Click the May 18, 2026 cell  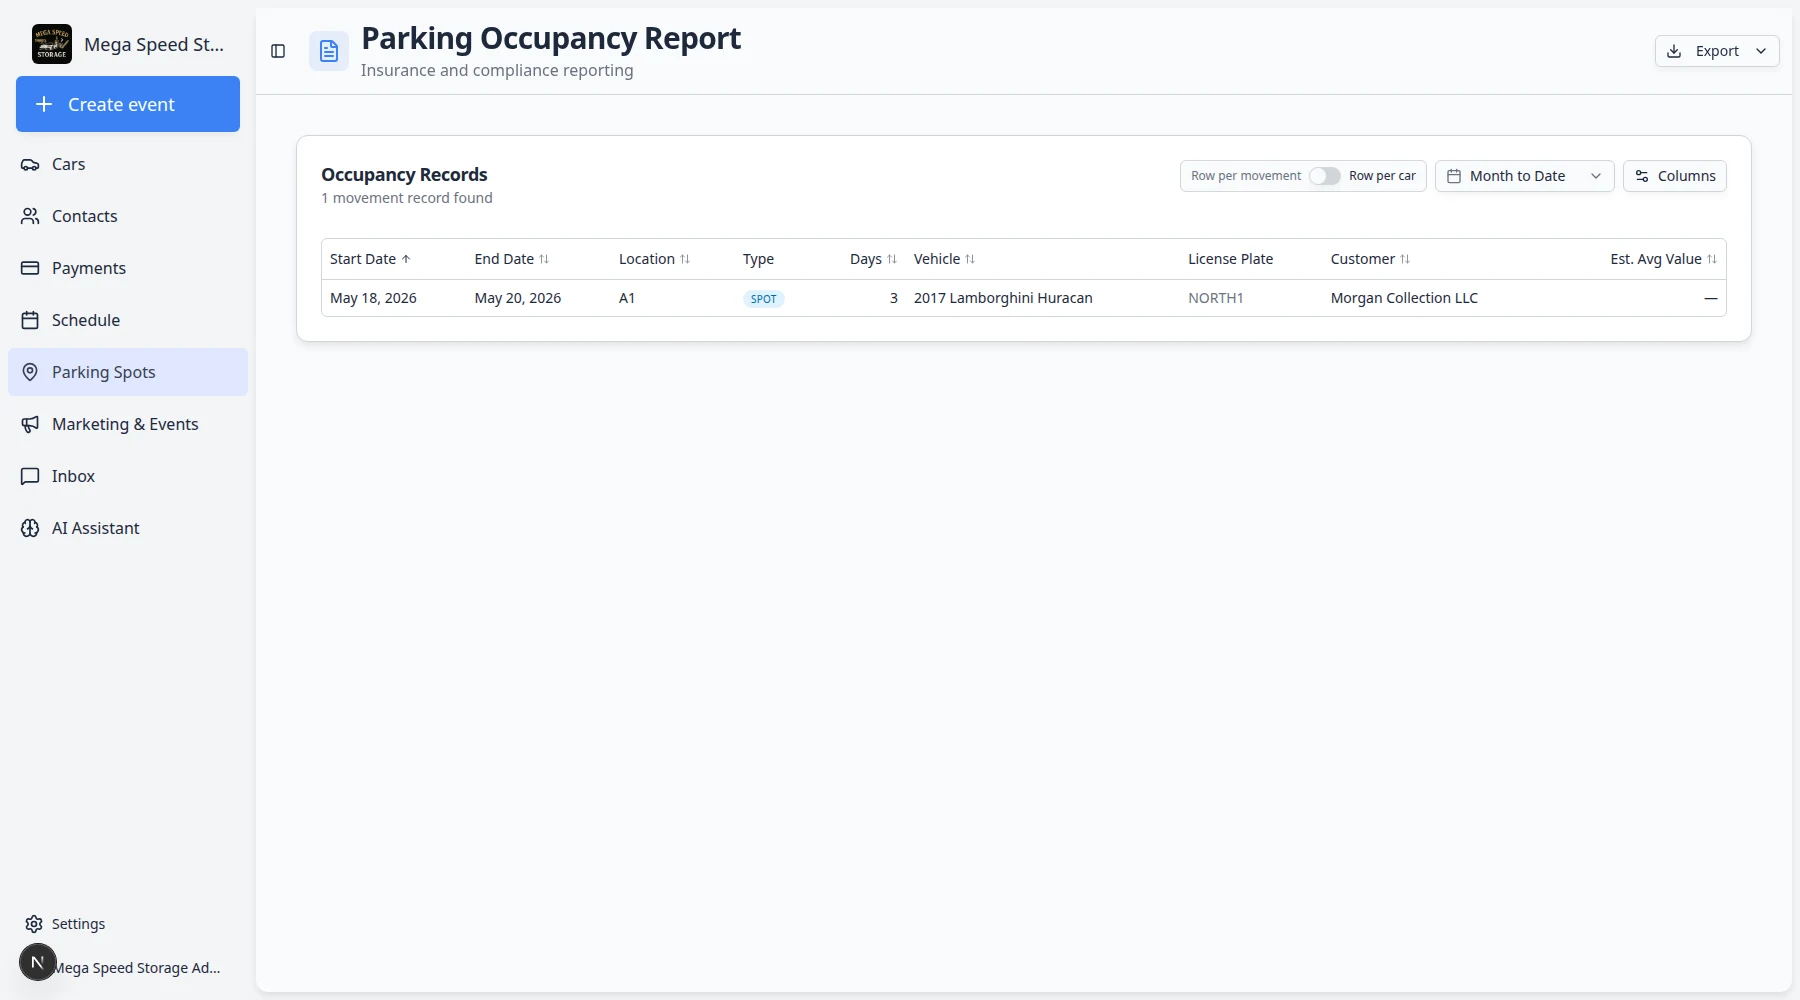tap(373, 298)
